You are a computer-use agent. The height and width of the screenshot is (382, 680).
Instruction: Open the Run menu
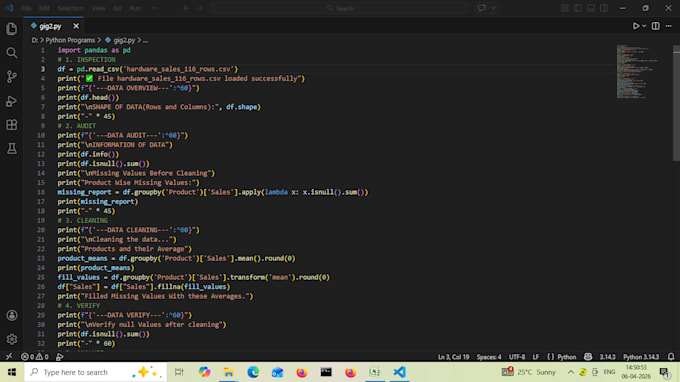(135, 8)
